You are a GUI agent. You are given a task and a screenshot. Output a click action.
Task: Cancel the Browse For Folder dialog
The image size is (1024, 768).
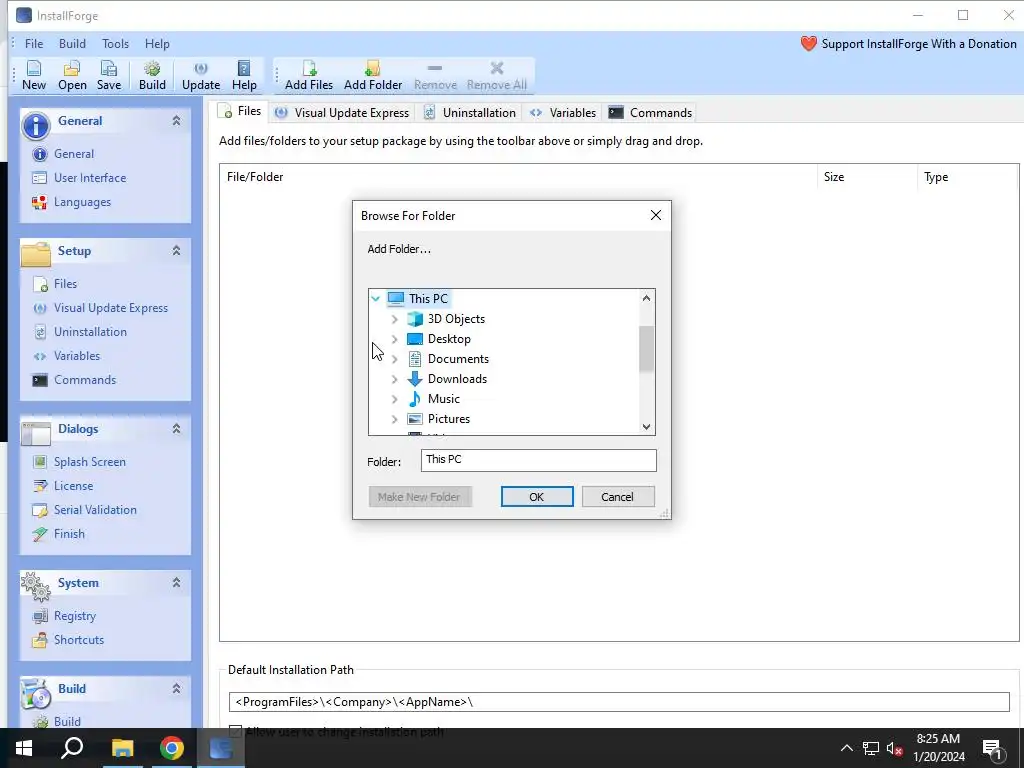[618, 497]
